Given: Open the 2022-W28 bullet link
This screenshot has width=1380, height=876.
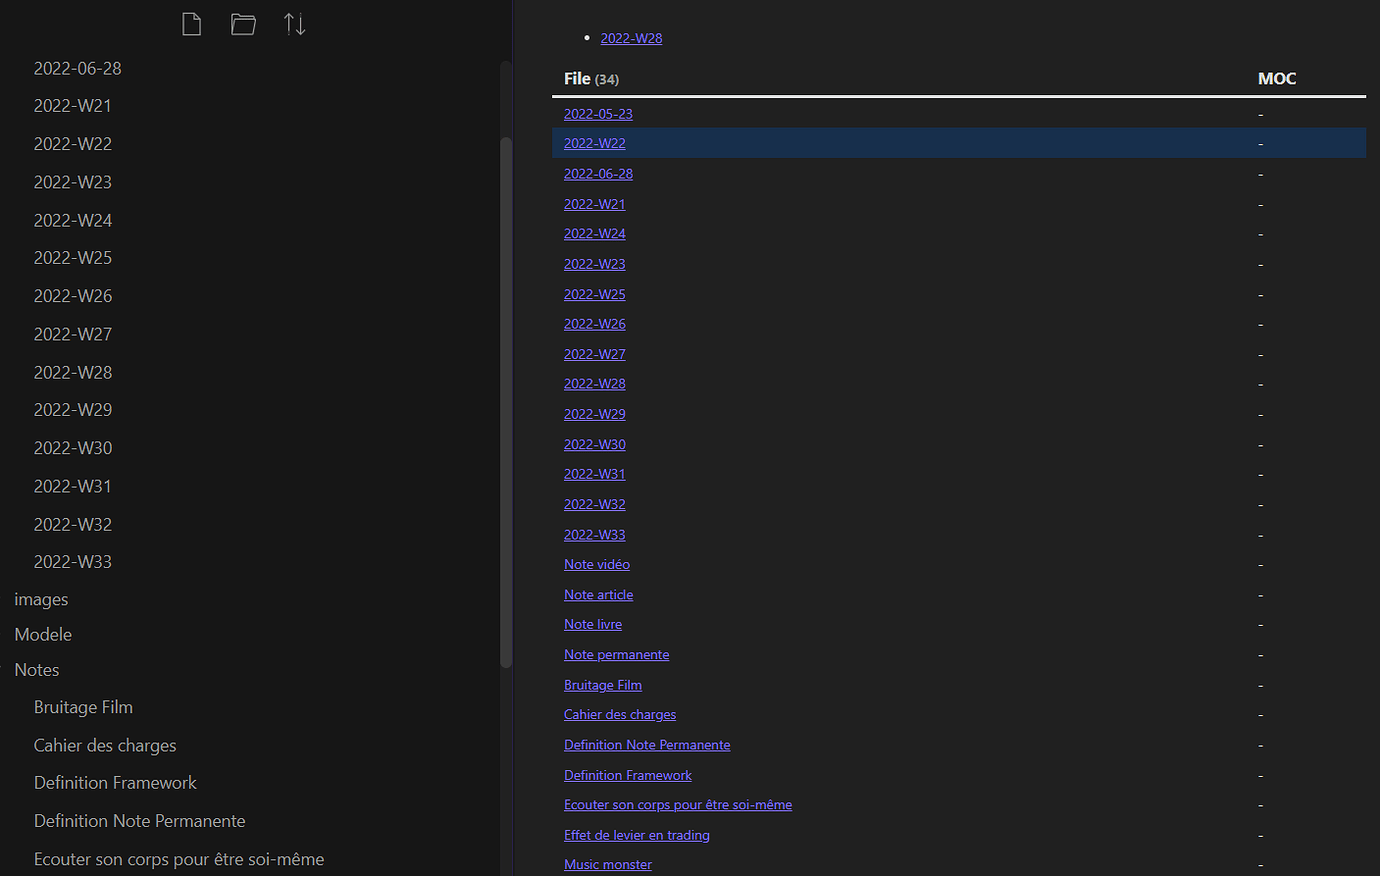Looking at the screenshot, I should pos(631,37).
